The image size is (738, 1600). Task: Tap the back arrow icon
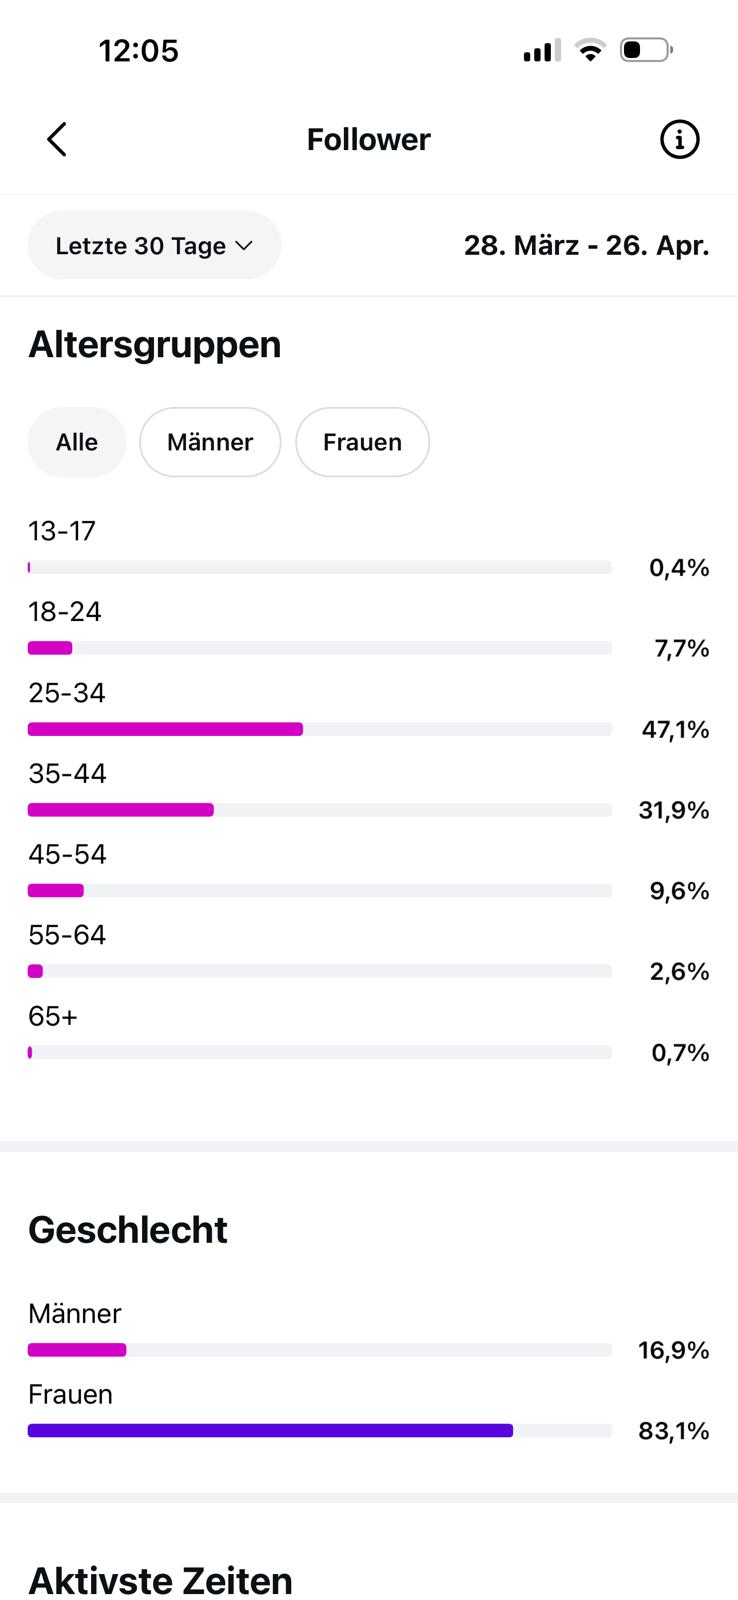[x=57, y=140]
